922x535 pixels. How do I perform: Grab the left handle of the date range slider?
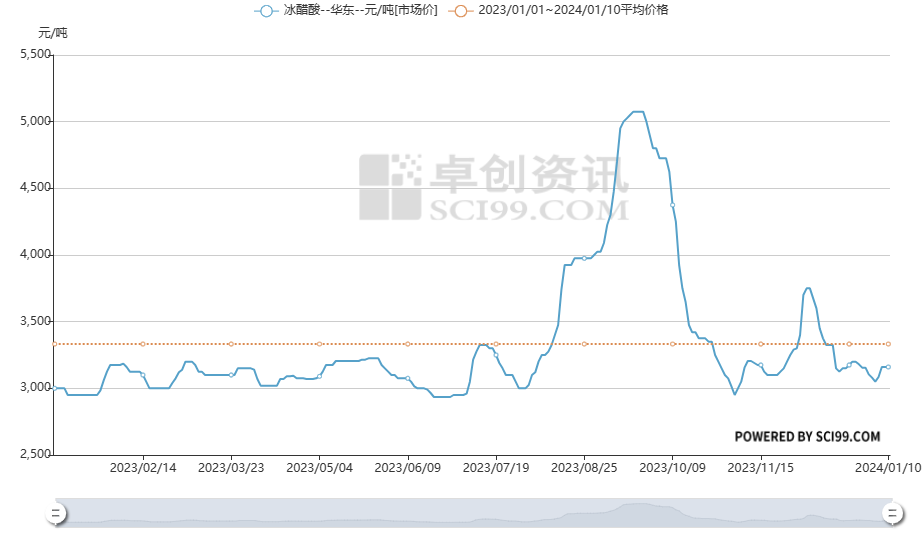click(56, 513)
